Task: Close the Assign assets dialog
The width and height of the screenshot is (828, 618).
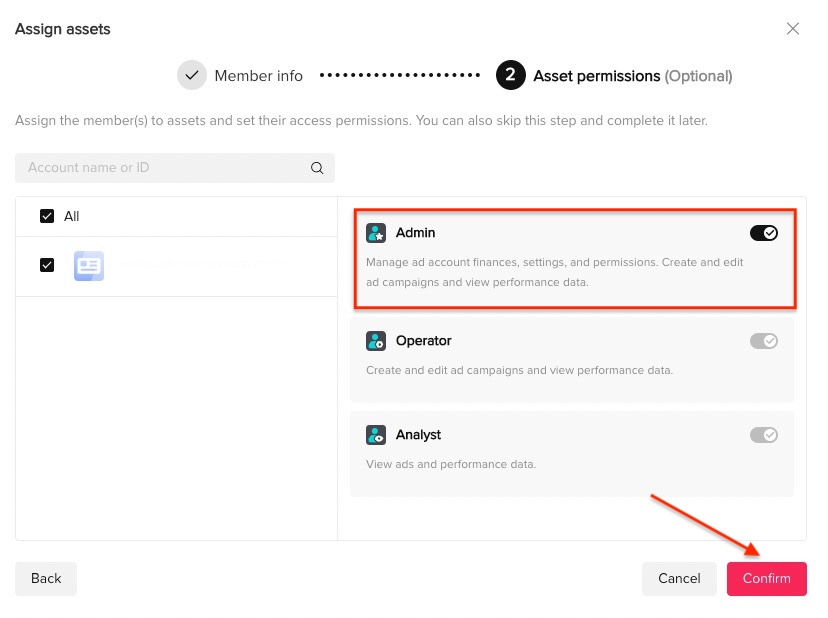Action: point(793,29)
